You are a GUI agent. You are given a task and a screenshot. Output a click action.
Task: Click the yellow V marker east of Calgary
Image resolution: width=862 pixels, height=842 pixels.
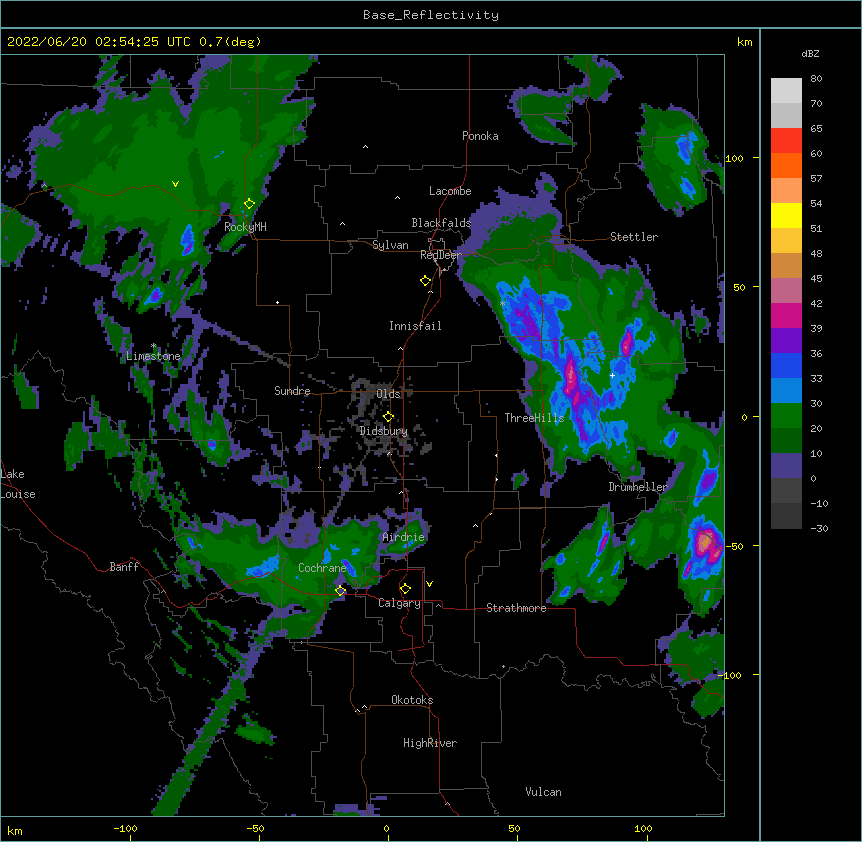click(x=429, y=584)
